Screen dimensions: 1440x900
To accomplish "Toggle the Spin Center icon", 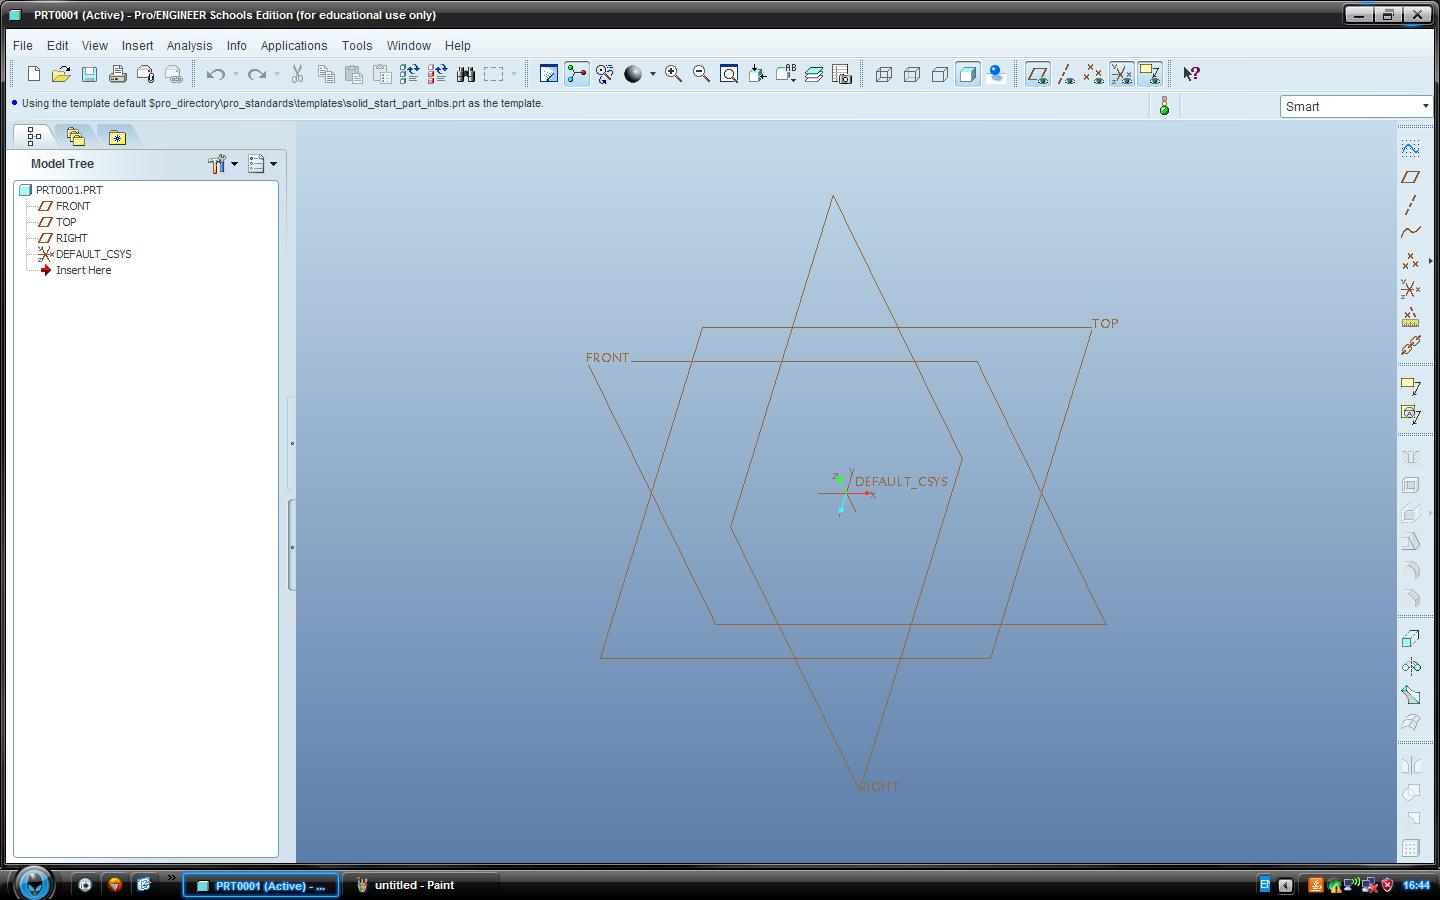I will 577,74.
